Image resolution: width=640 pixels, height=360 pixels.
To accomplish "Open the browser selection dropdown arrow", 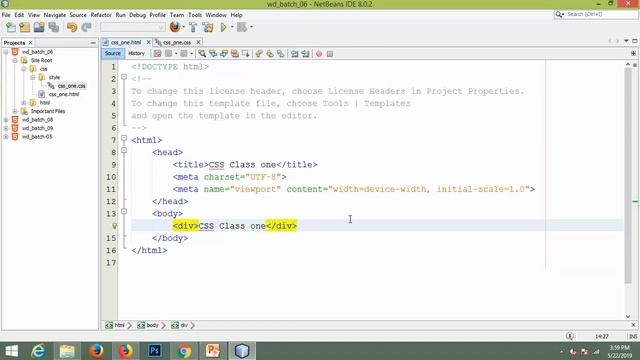I will [184, 27].
